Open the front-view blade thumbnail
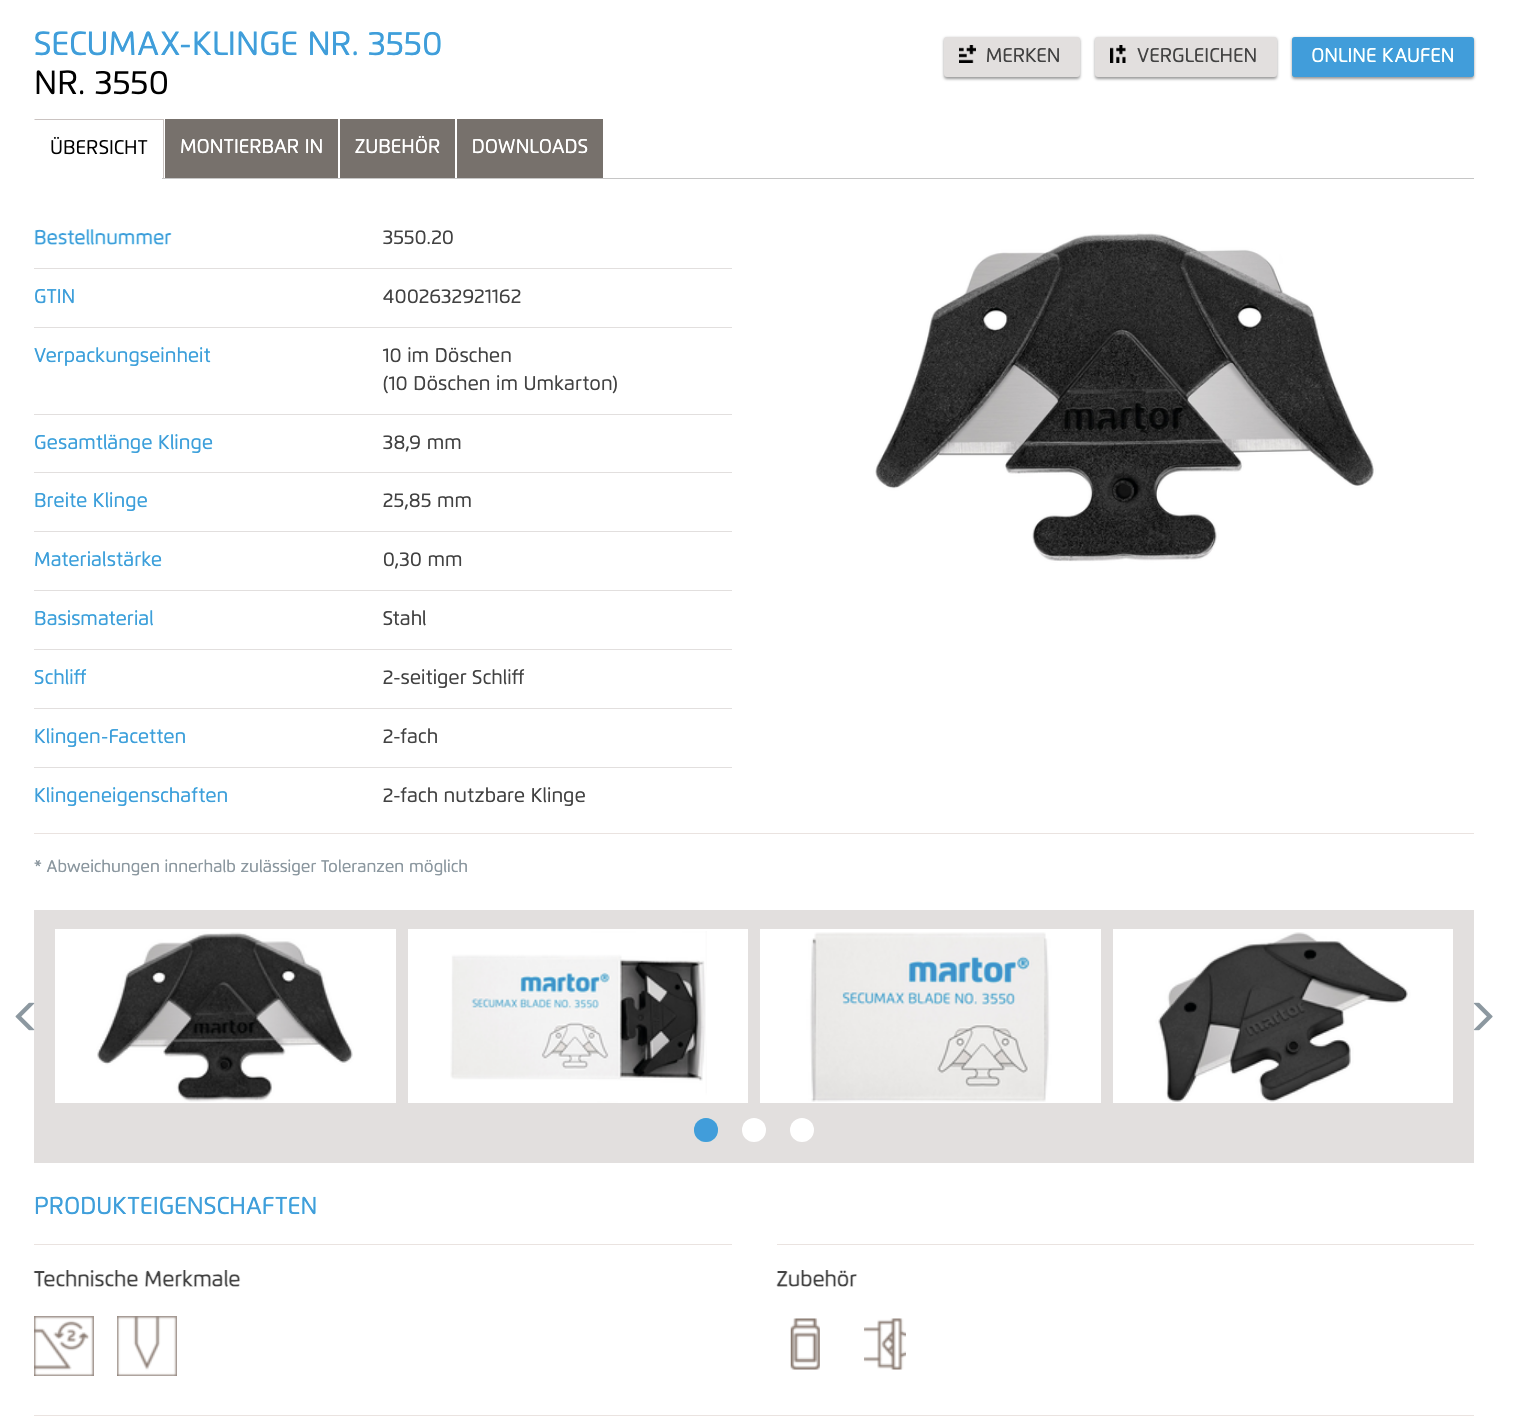The image size is (1514, 1428). tap(225, 1016)
